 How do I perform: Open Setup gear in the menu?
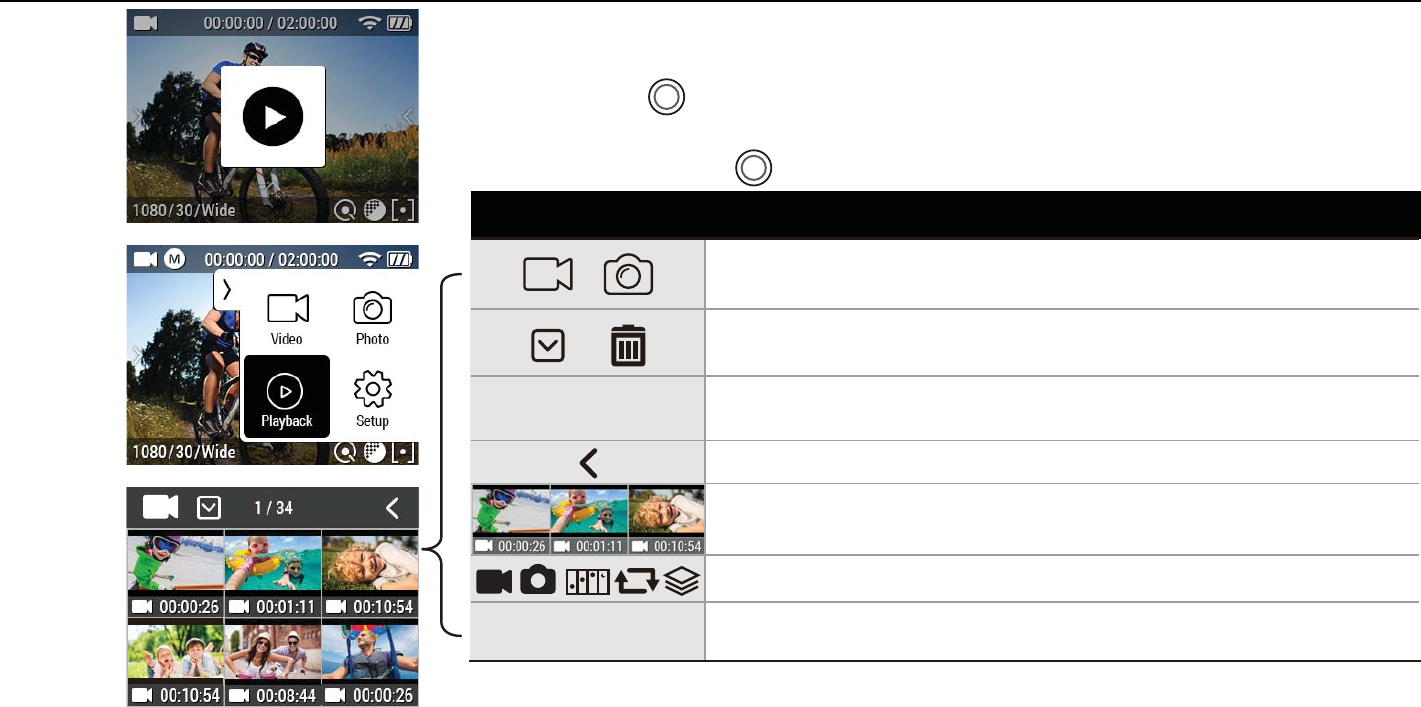[372, 397]
